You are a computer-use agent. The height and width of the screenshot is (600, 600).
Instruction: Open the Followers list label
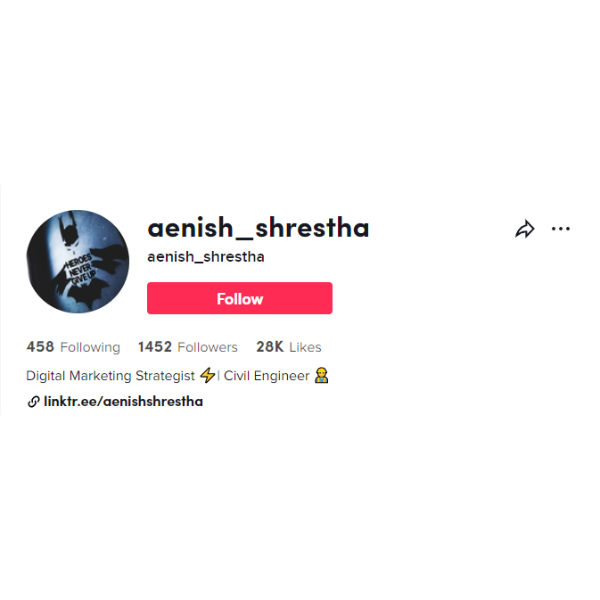(207, 347)
